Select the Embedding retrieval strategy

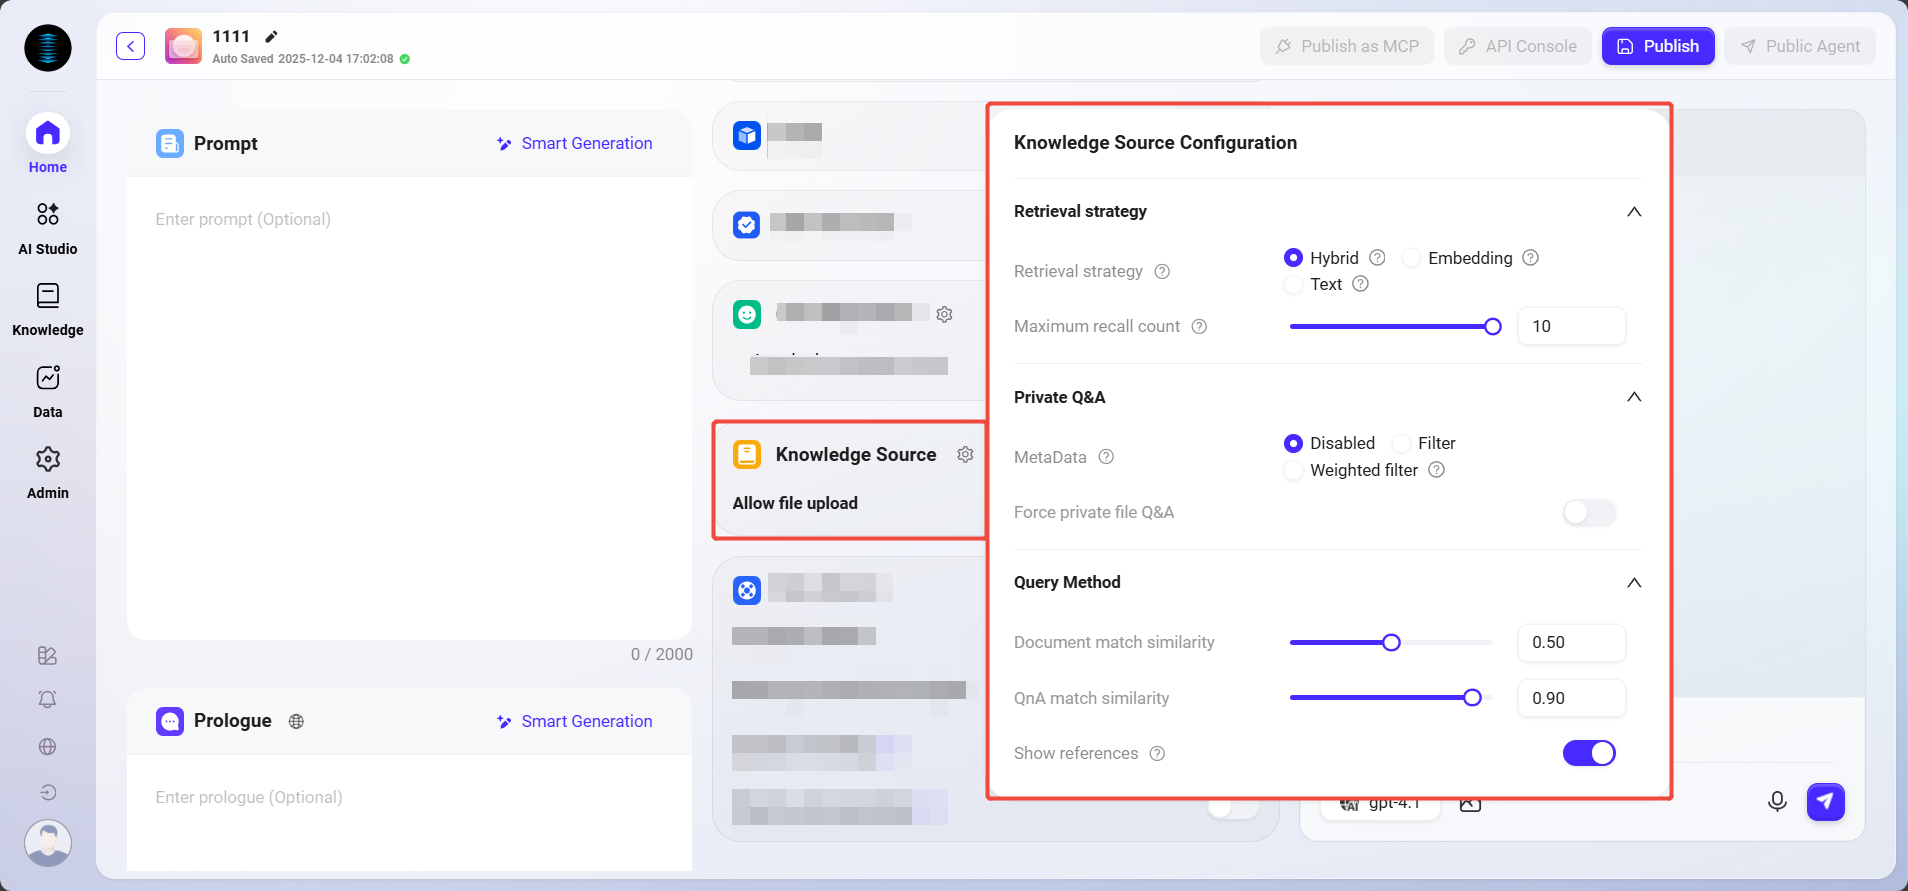[x=1412, y=258]
